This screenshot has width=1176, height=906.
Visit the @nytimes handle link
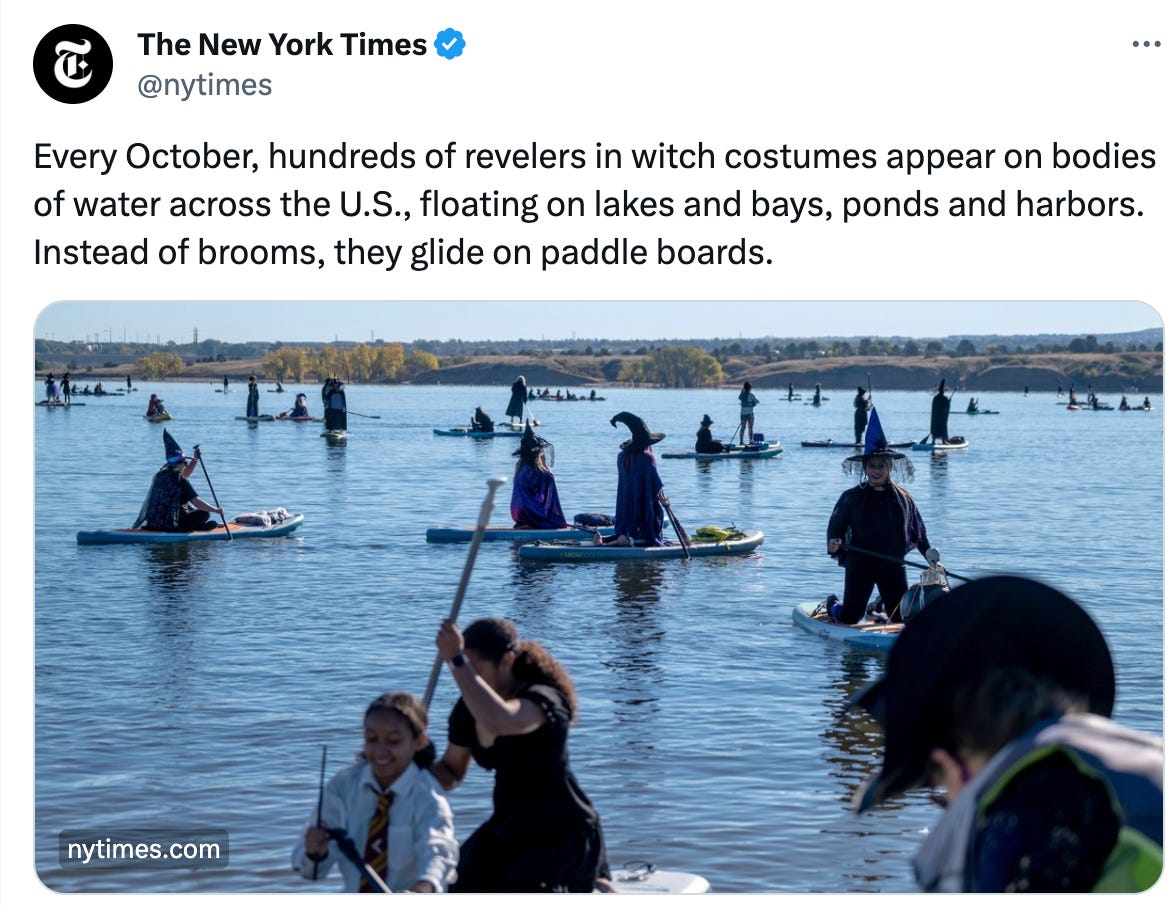pyautogui.click(x=205, y=85)
